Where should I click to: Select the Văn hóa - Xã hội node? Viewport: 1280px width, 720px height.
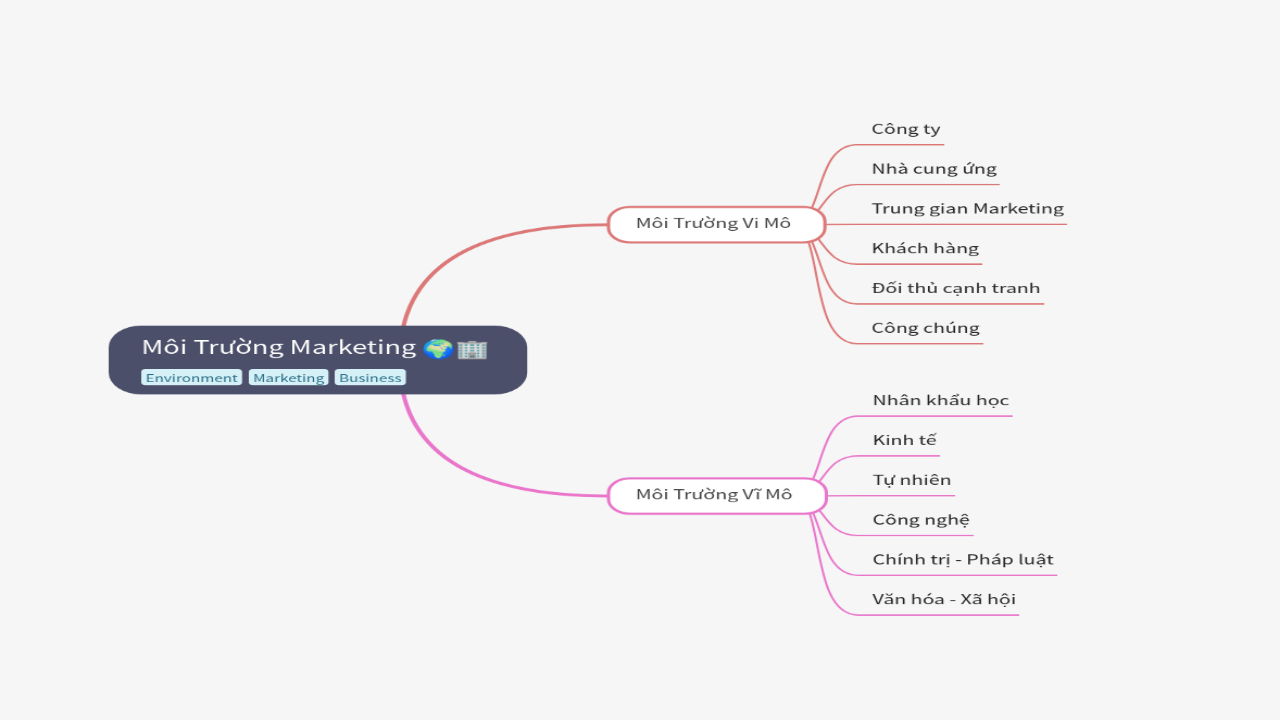pyautogui.click(x=943, y=599)
